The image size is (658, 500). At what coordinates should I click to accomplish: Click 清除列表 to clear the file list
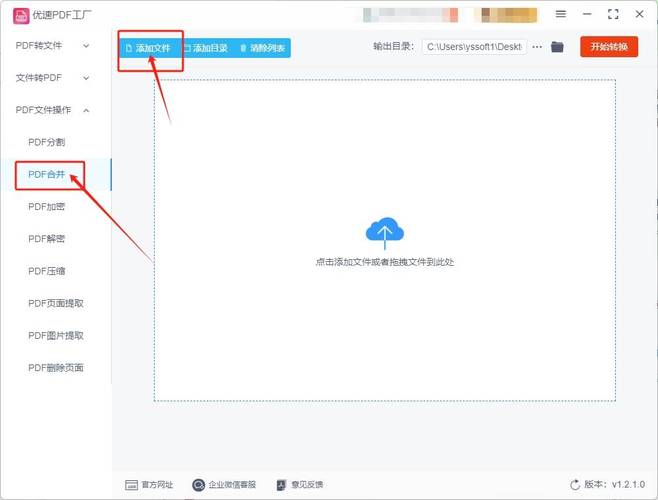click(x=262, y=48)
